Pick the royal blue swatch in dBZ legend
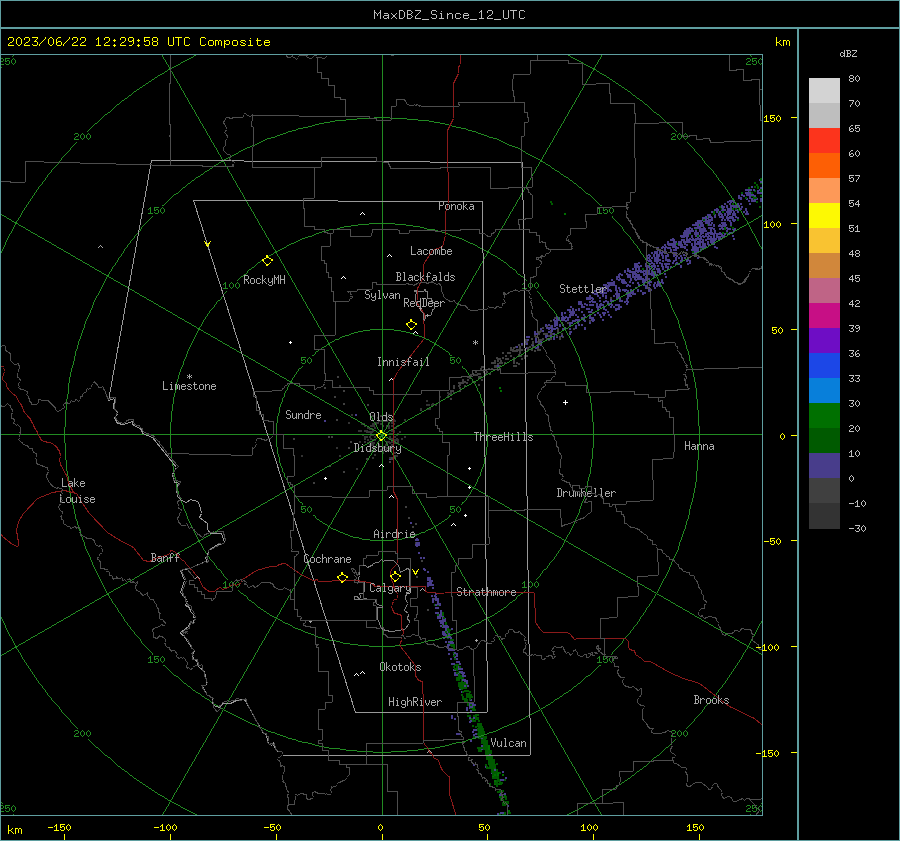900x841 pixels. tap(824, 366)
